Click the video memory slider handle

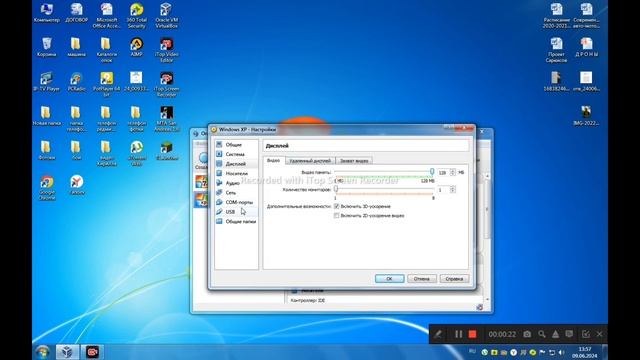(x=432, y=172)
